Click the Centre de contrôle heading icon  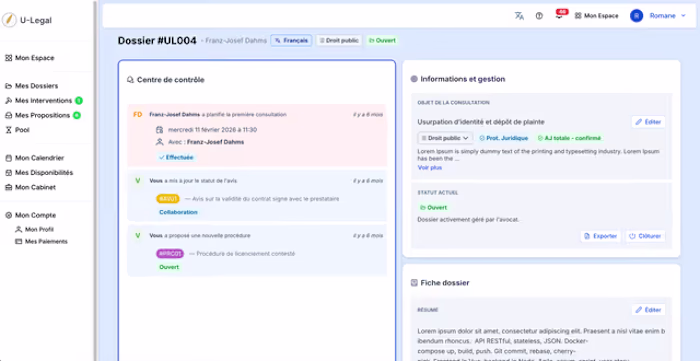coord(130,80)
